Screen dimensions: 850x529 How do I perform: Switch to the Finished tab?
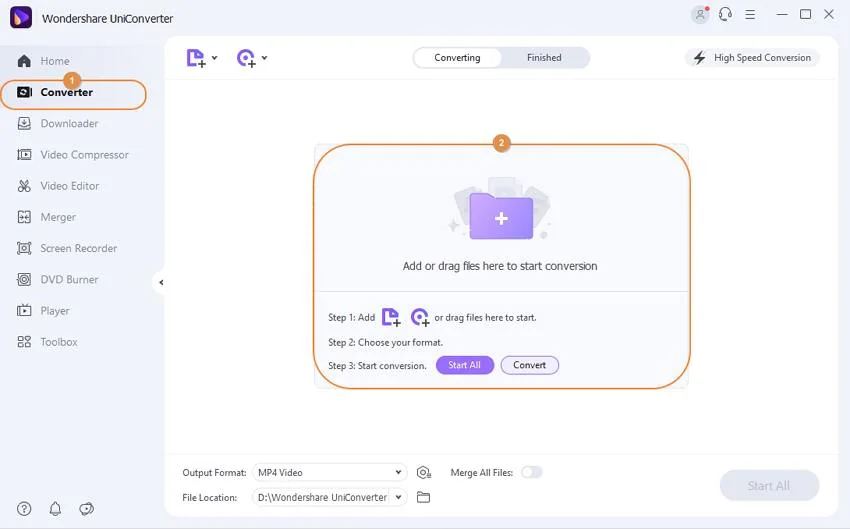click(x=544, y=57)
